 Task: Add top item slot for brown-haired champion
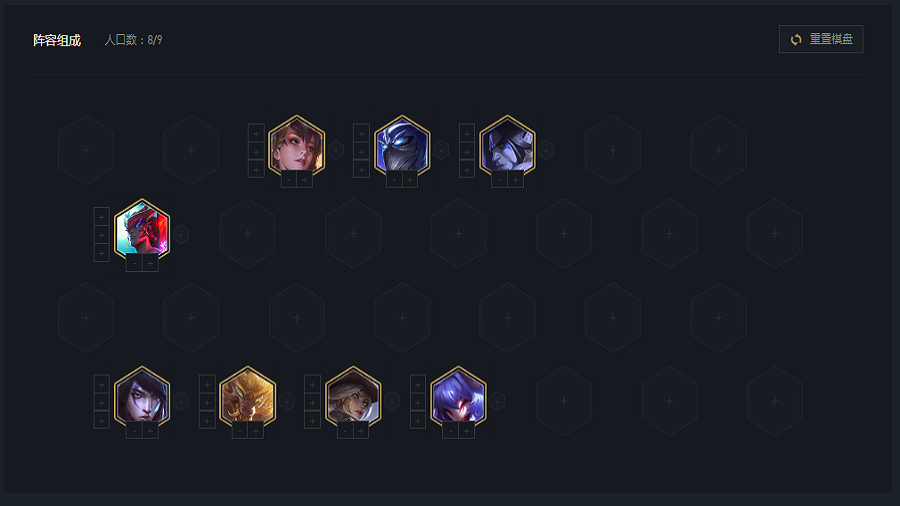[256, 133]
